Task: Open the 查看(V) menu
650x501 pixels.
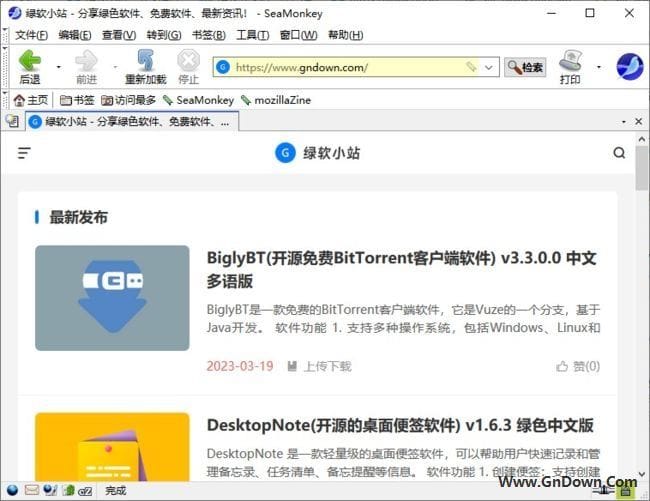Action: tap(119, 35)
